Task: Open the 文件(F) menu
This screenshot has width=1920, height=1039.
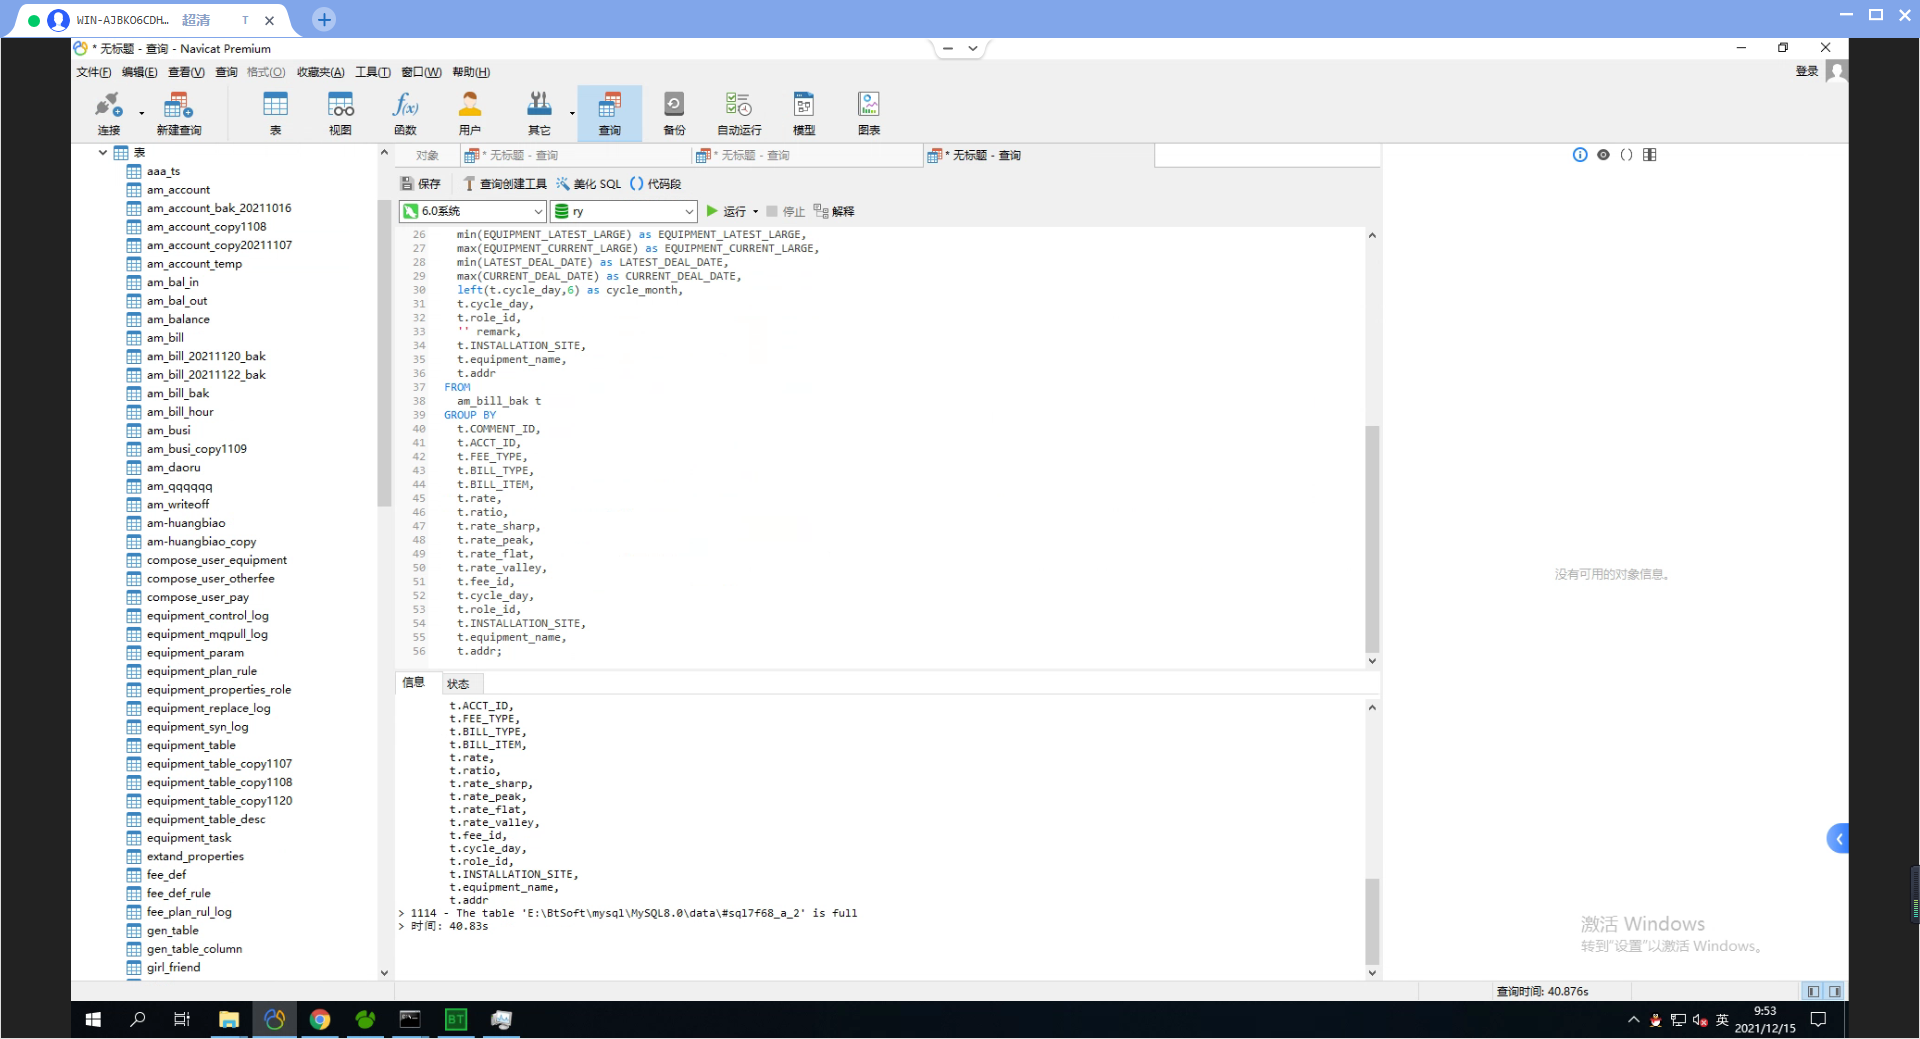Action: pos(94,72)
